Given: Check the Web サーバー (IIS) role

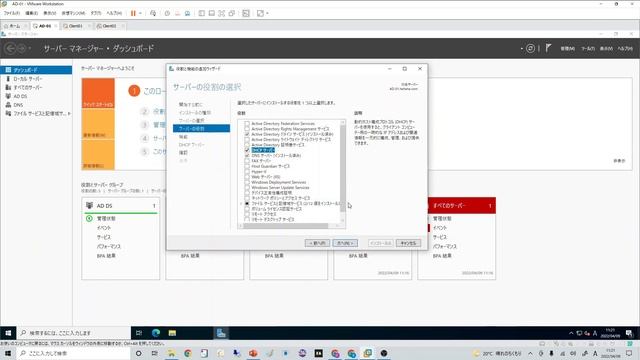Looking at the screenshot, I should [x=247, y=177].
